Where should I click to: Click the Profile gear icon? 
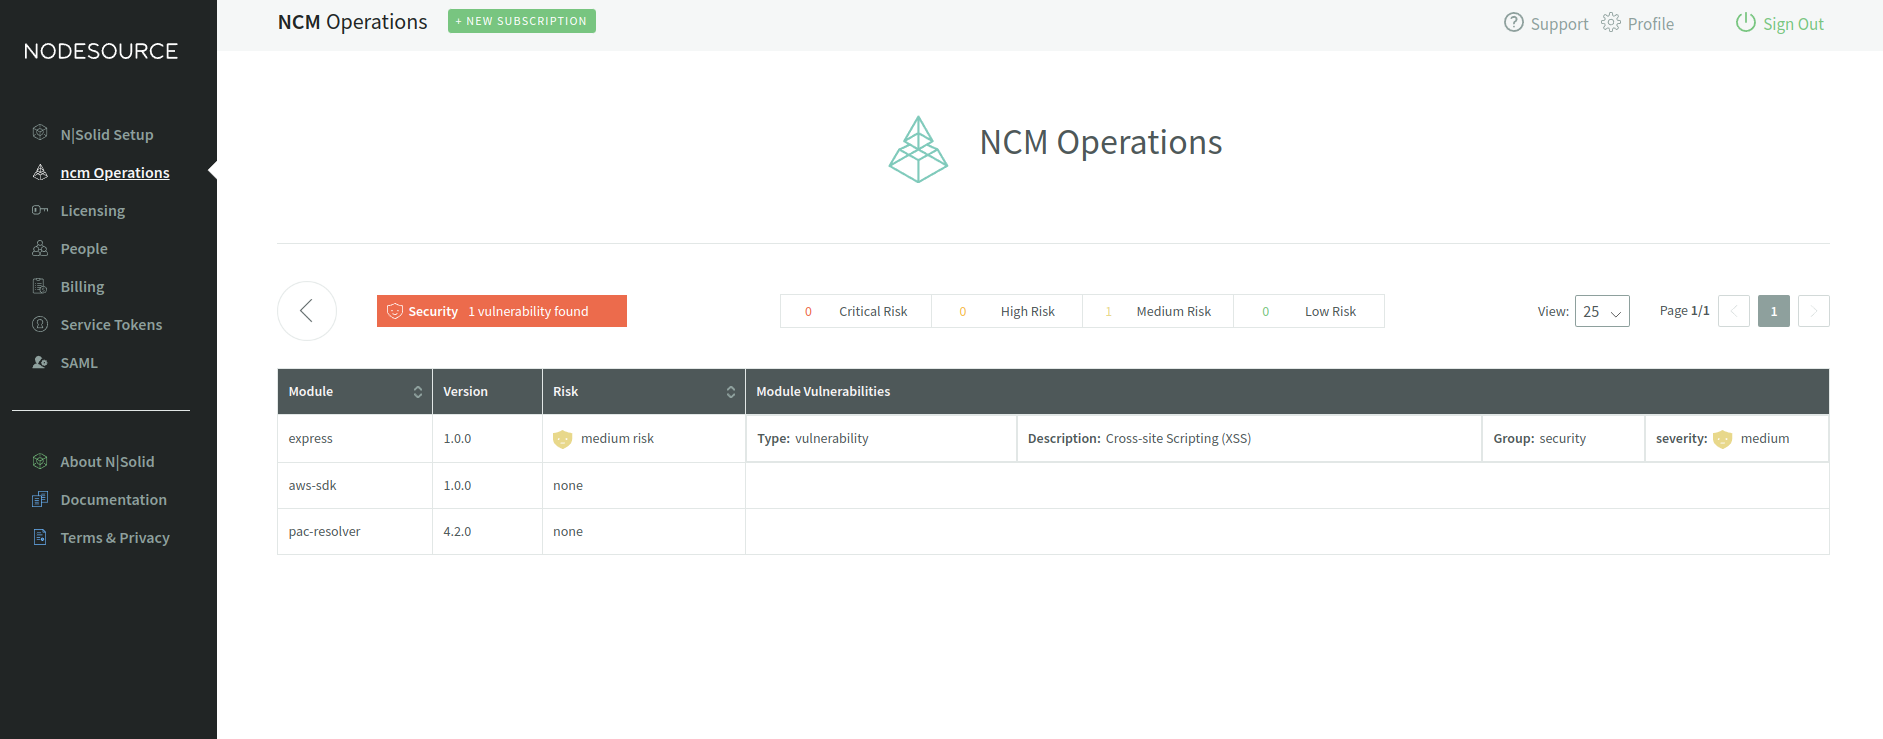1611,22
